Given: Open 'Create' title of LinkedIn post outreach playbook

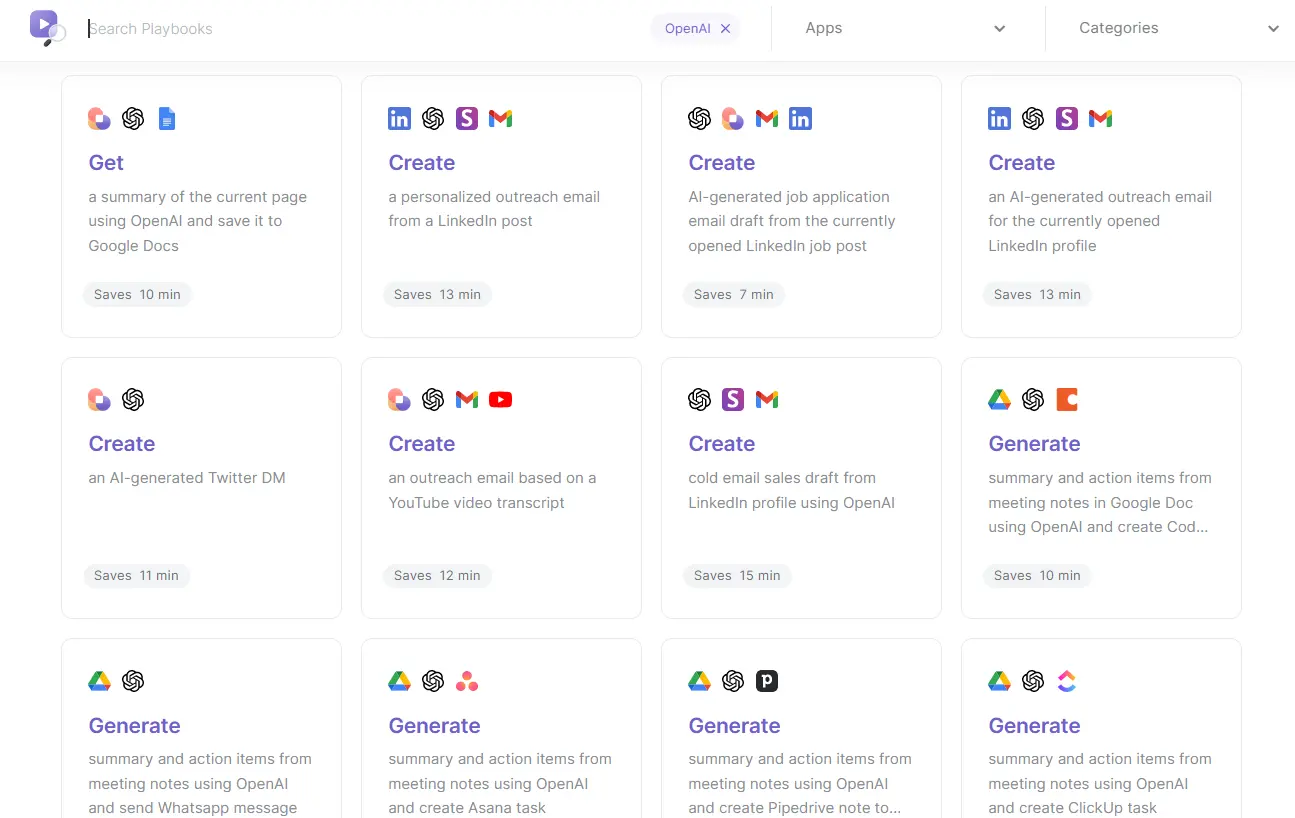Looking at the screenshot, I should tap(422, 163).
